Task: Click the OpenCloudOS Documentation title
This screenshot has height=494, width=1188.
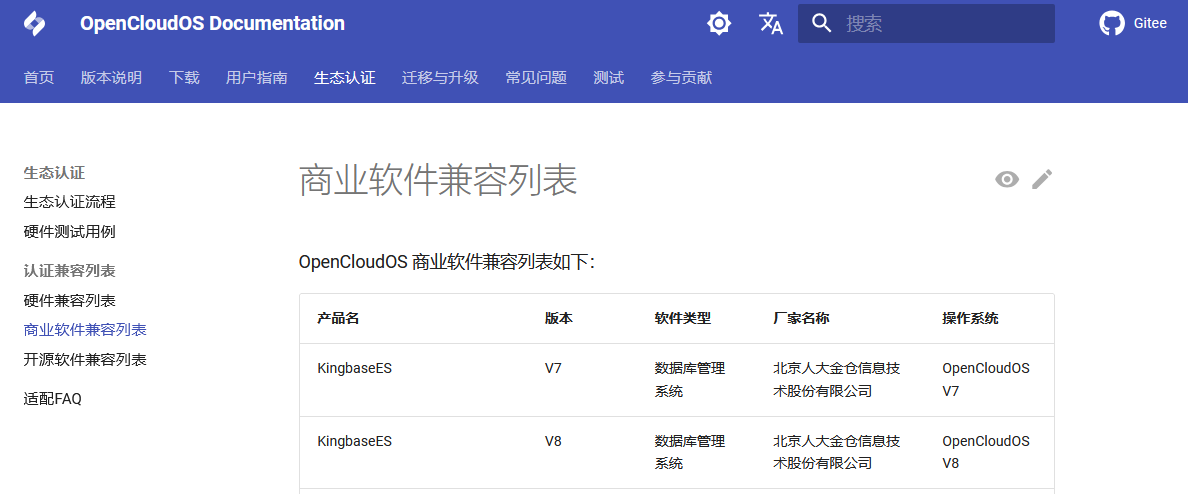Action: pyautogui.click(x=212, y=23)
